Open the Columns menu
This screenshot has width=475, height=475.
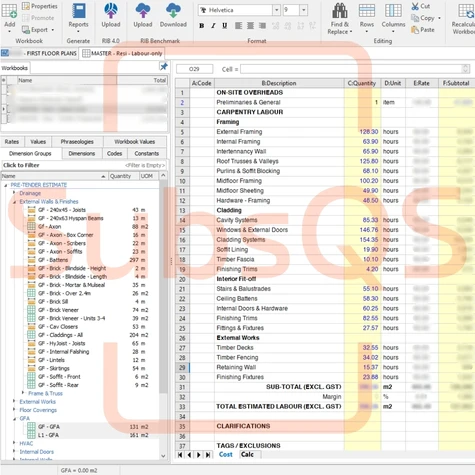393,18
